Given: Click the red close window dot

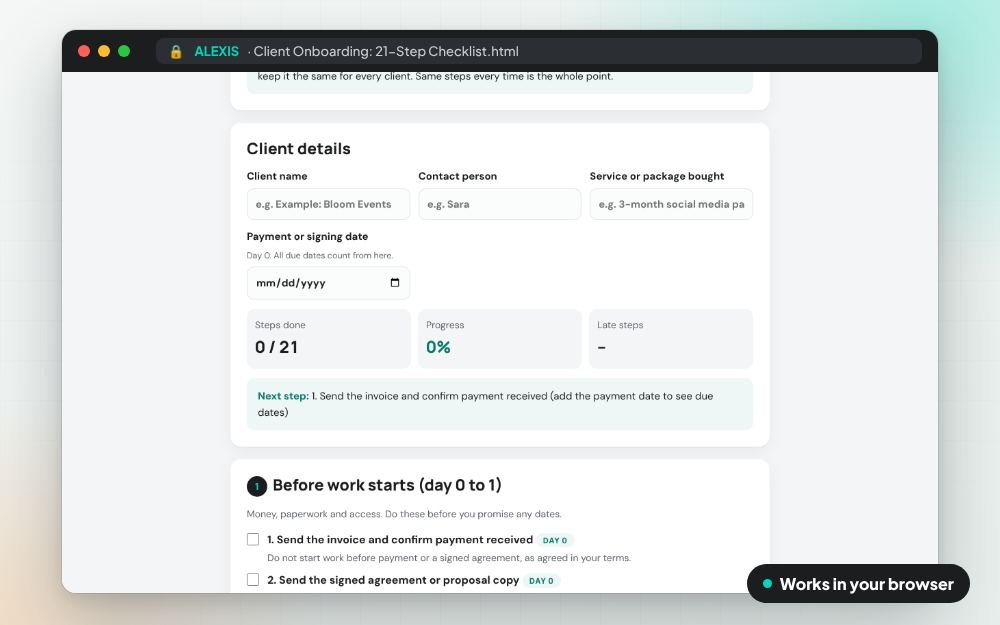Looking at the screenshot, I should (x=84, y=51).
